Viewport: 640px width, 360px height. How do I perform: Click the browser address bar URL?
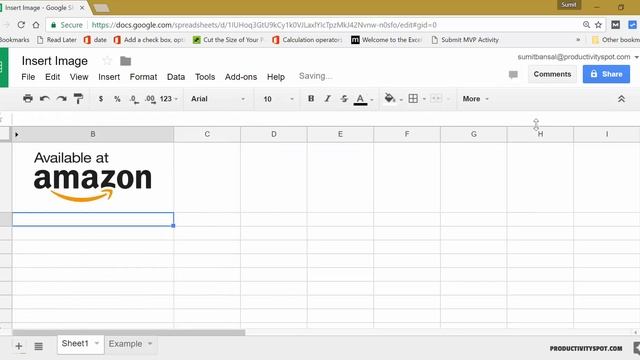click(x=264, y=25)
